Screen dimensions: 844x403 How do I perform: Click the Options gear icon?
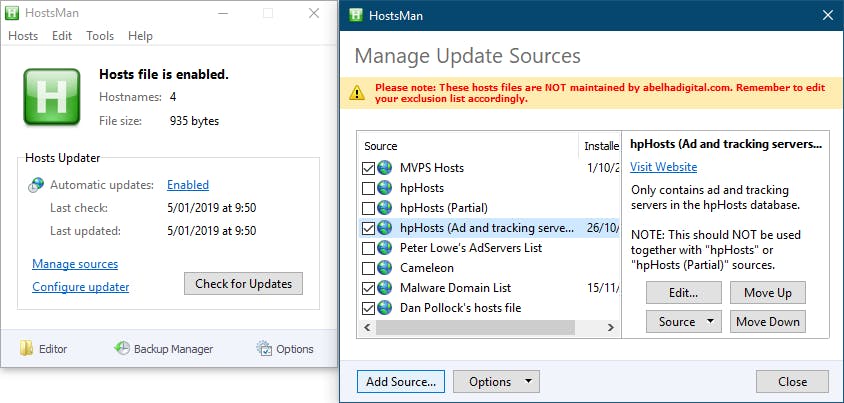tap(264, 349)
